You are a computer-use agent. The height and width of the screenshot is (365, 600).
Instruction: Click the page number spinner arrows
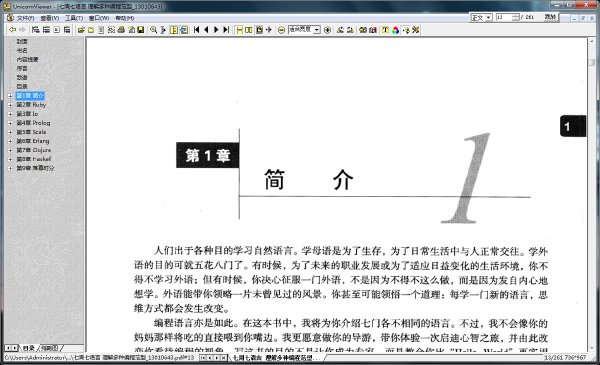(516, 17)
